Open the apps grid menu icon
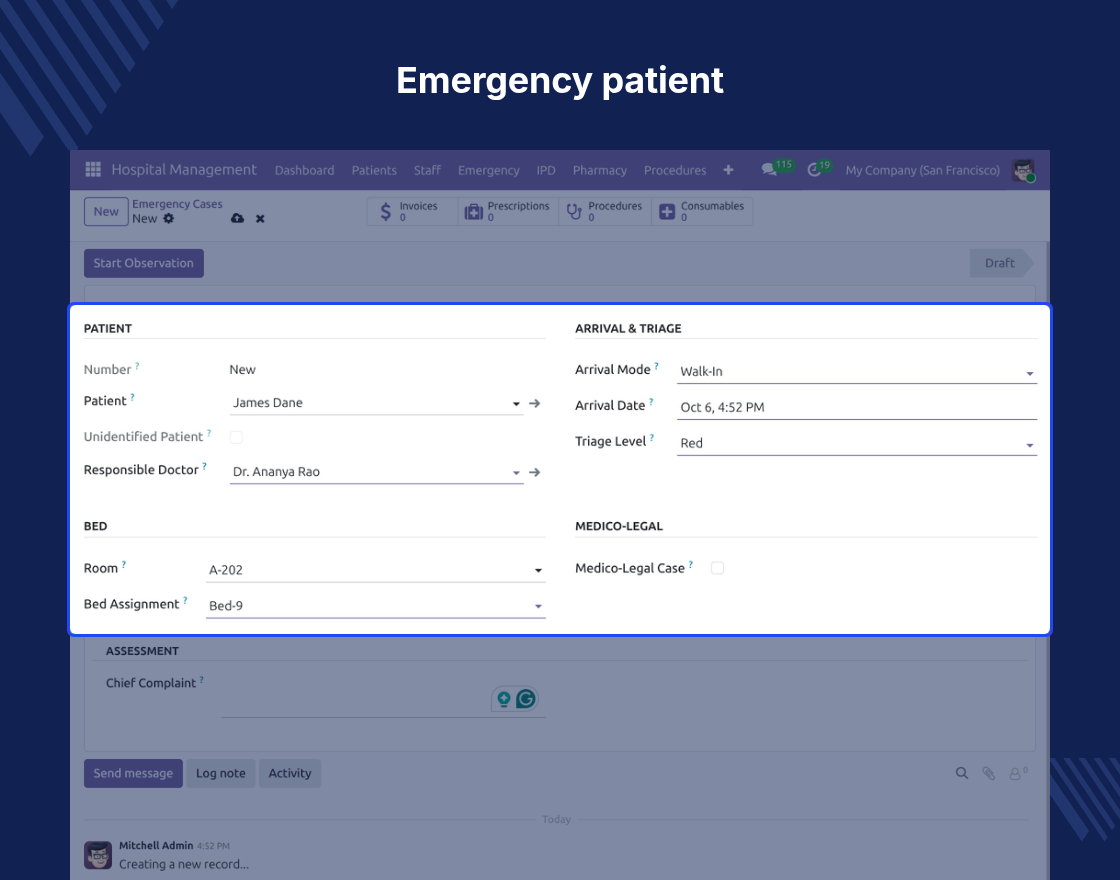This screenshot has width=1120, height=880. point(93,169)
